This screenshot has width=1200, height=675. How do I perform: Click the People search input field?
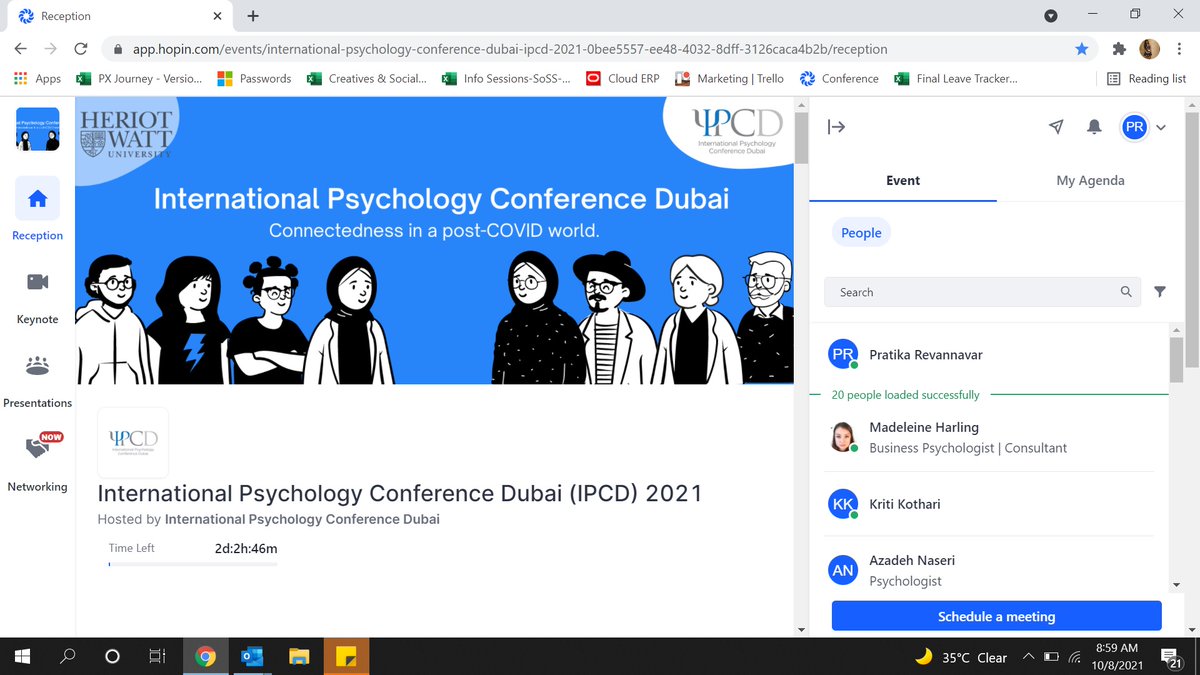[x=984, y=292]
